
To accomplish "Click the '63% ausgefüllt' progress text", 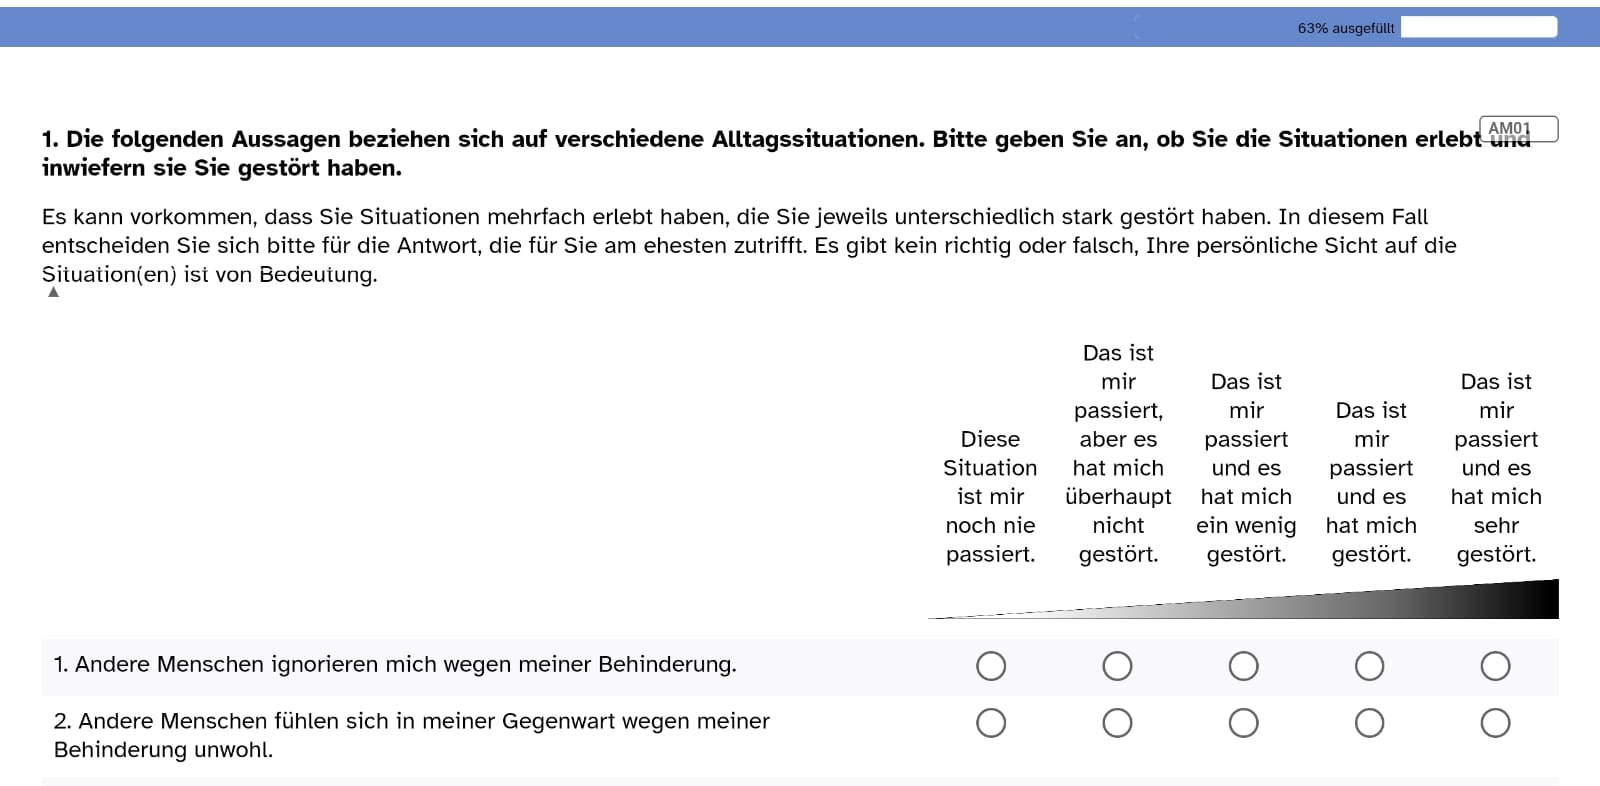I will pyautogui.click(x=1346, y=28).
